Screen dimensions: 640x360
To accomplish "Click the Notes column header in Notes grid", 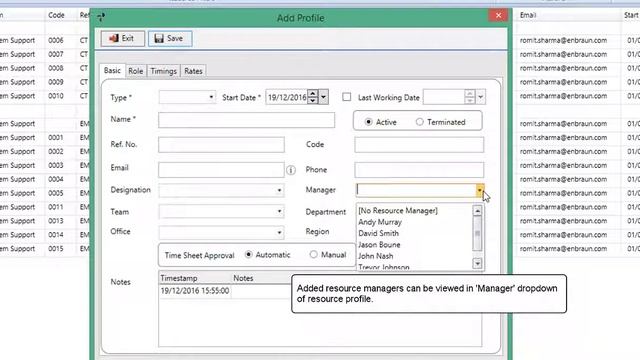I will coord(243,278).
